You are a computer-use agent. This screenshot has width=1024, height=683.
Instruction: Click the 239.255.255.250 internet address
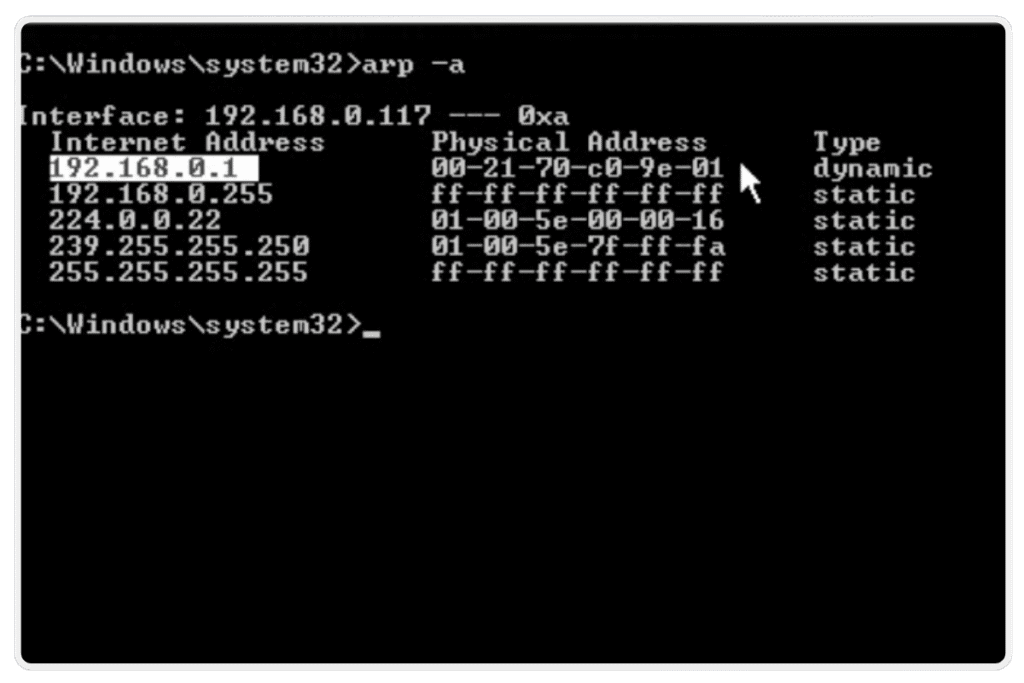point(179,247)
